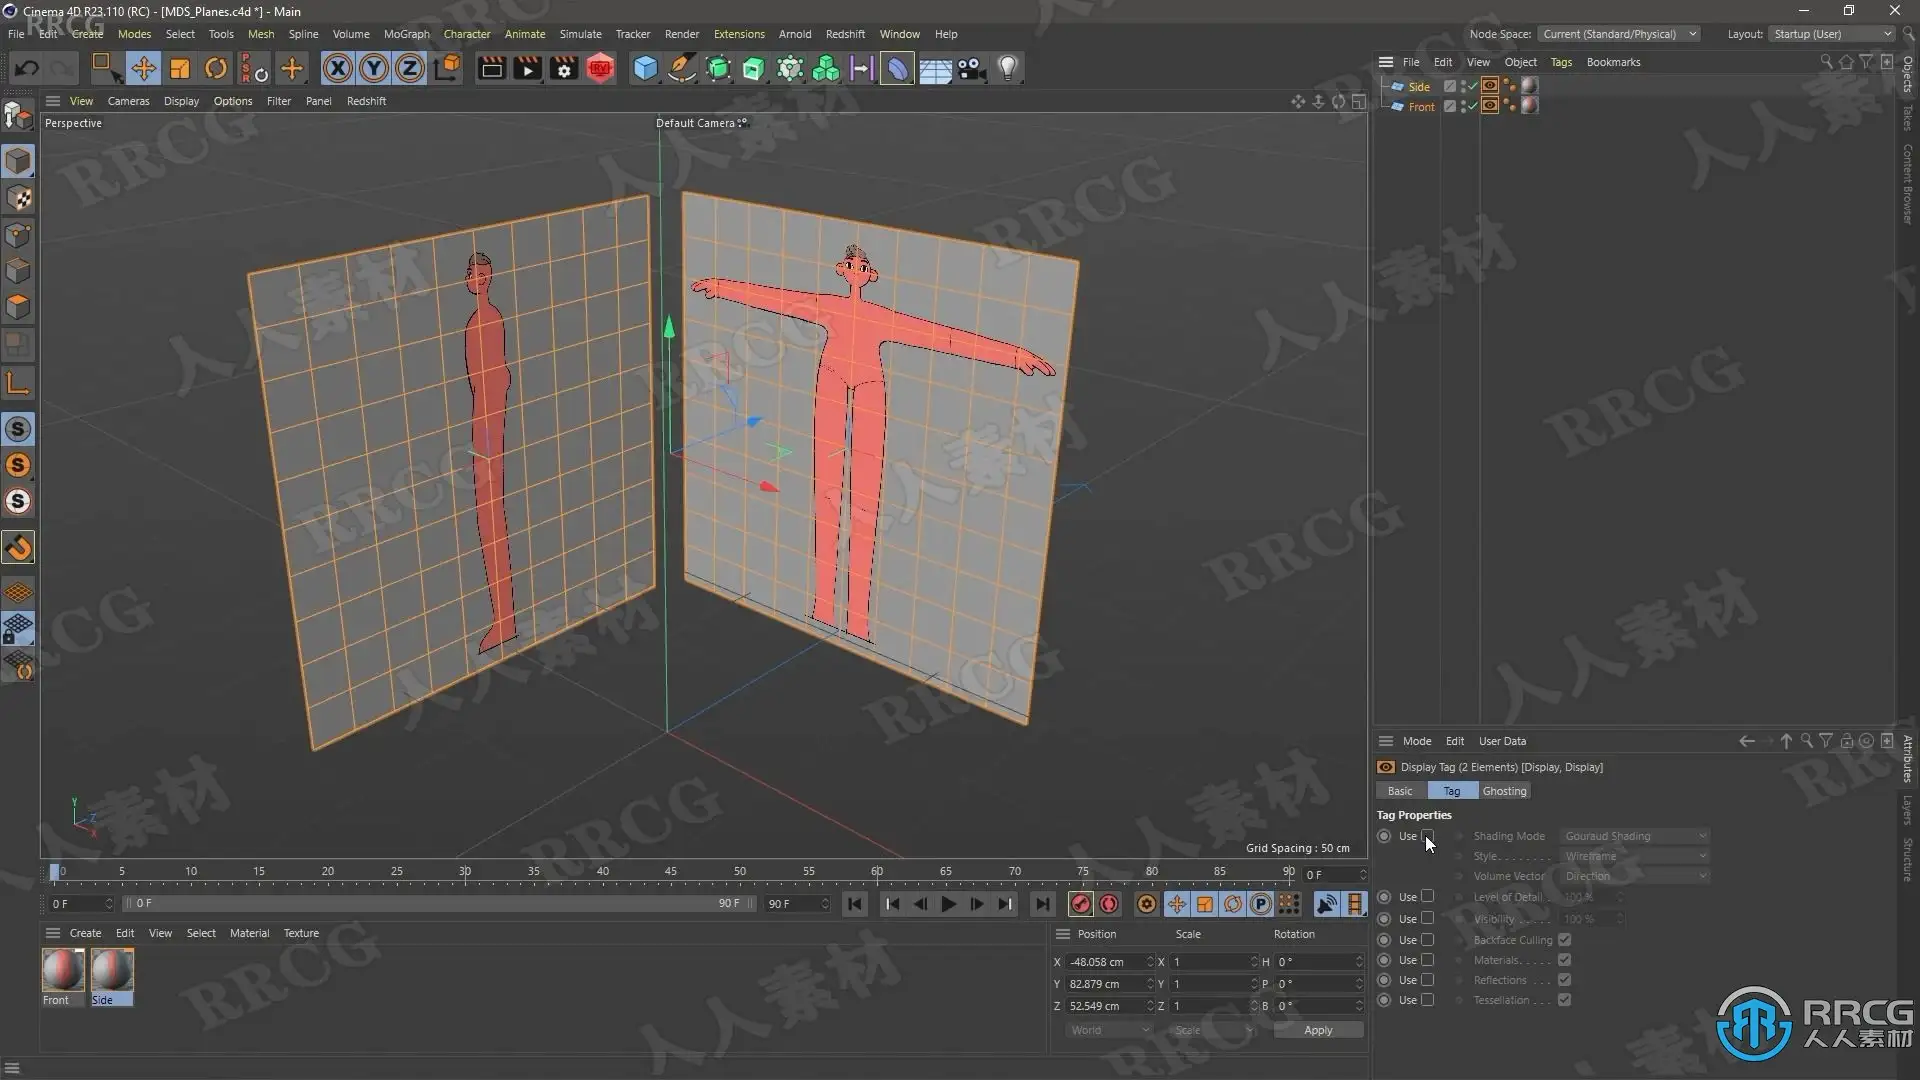Open the Shading Mode dropdown
The height and width of the screenshot is (1080, 1920).
(1635, 836)
